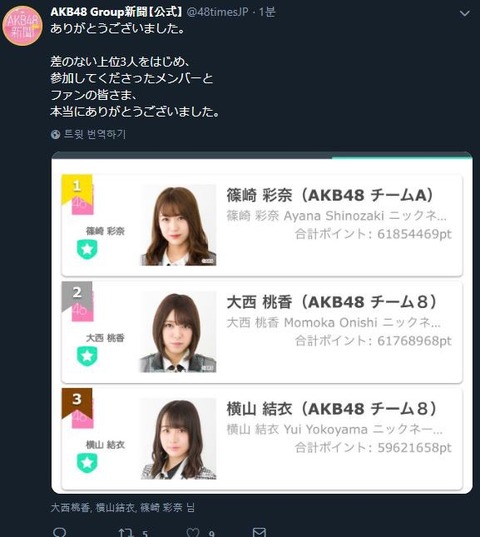Open Momoka Onishi's portrait photo
The height and width of the screenshot is (537, 480).
178,332
